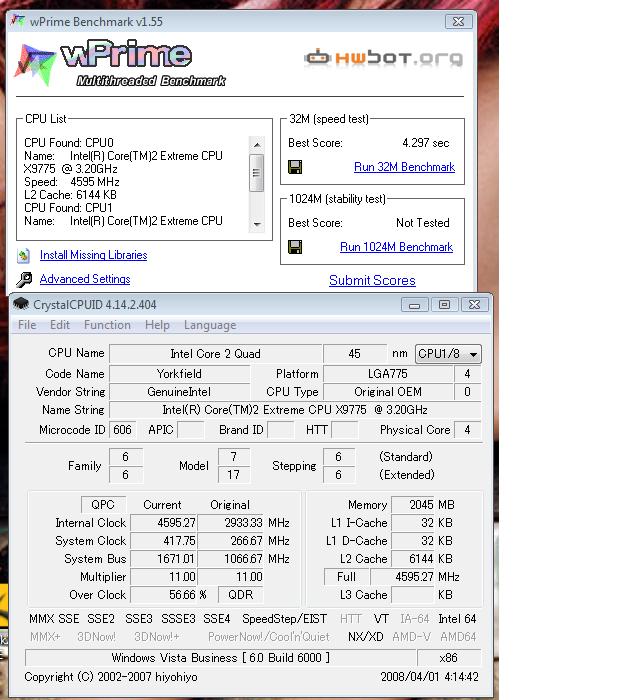Click the save icon beside Run 32M Benchmark

[x=295, y=167]
